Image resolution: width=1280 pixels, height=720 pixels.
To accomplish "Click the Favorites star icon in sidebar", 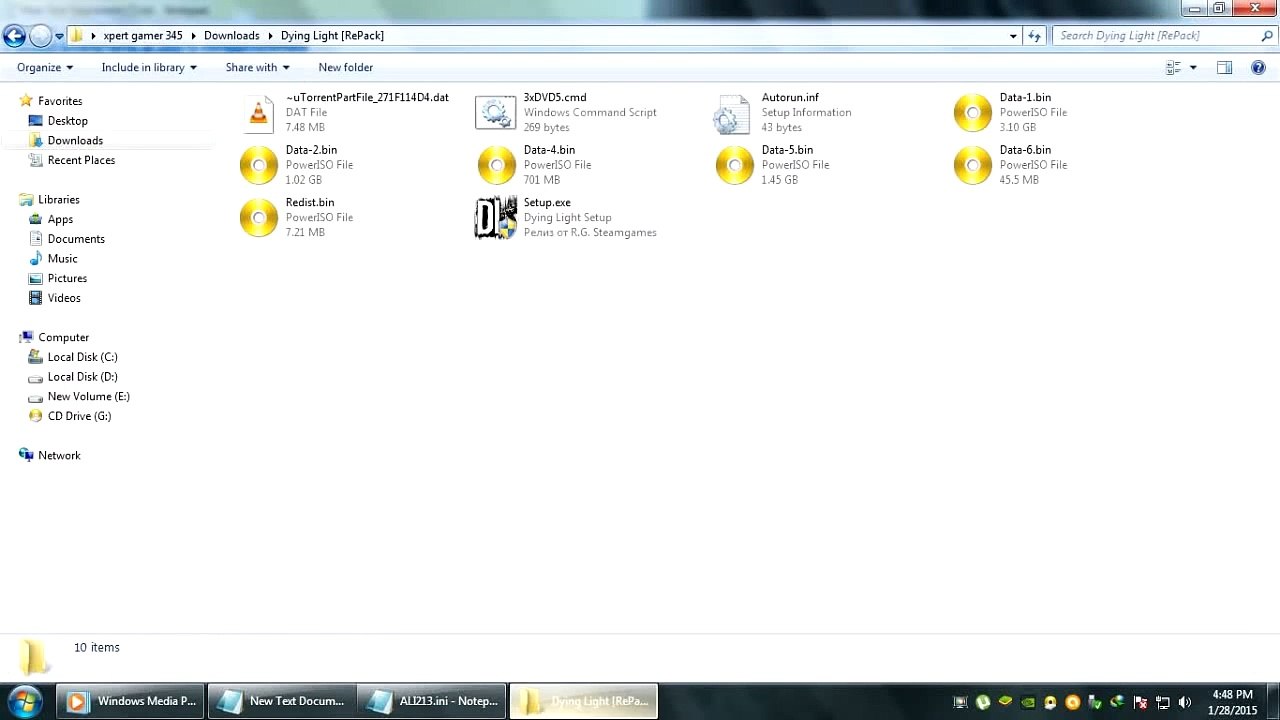I will pos(27,101).
